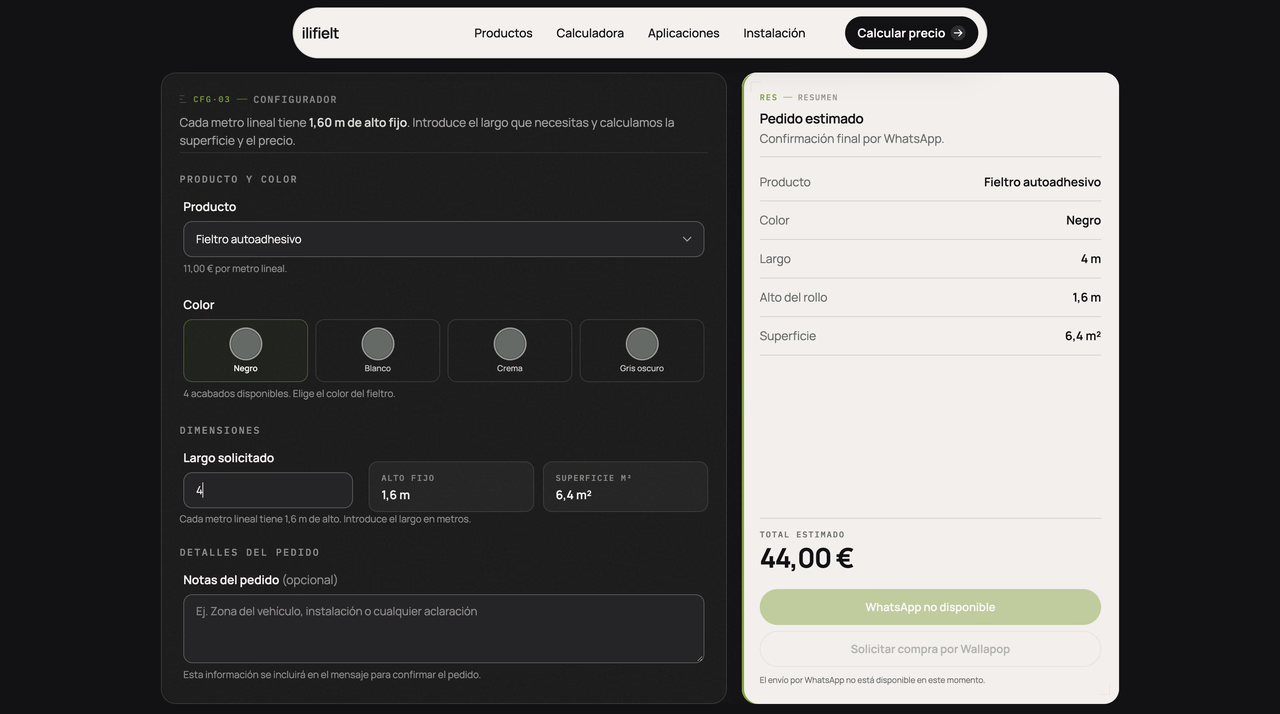Screen dimensions: 1280x714
Task: Click the textarea resize handle corner
Action: coord(698,657)
